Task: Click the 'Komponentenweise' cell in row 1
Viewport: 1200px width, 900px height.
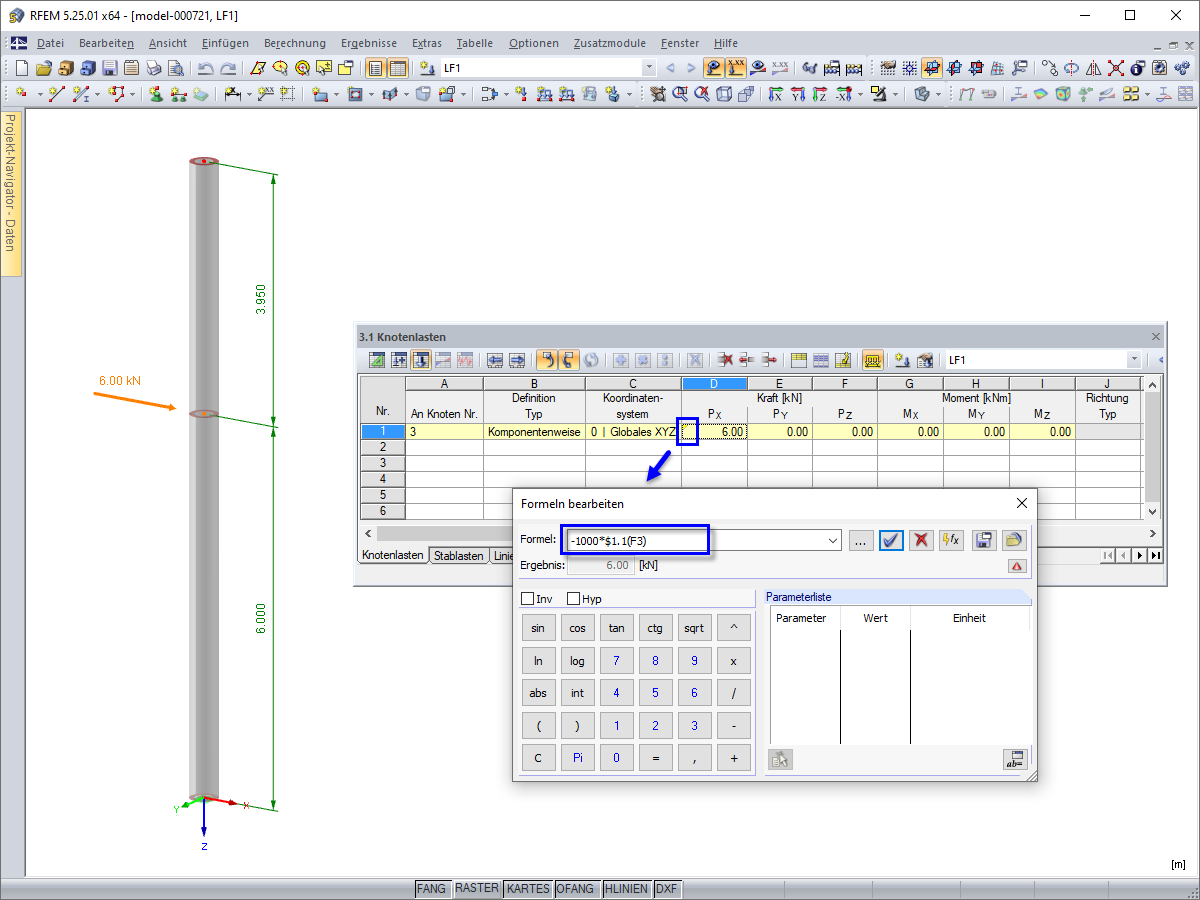Action: click(x=534, y=432)
